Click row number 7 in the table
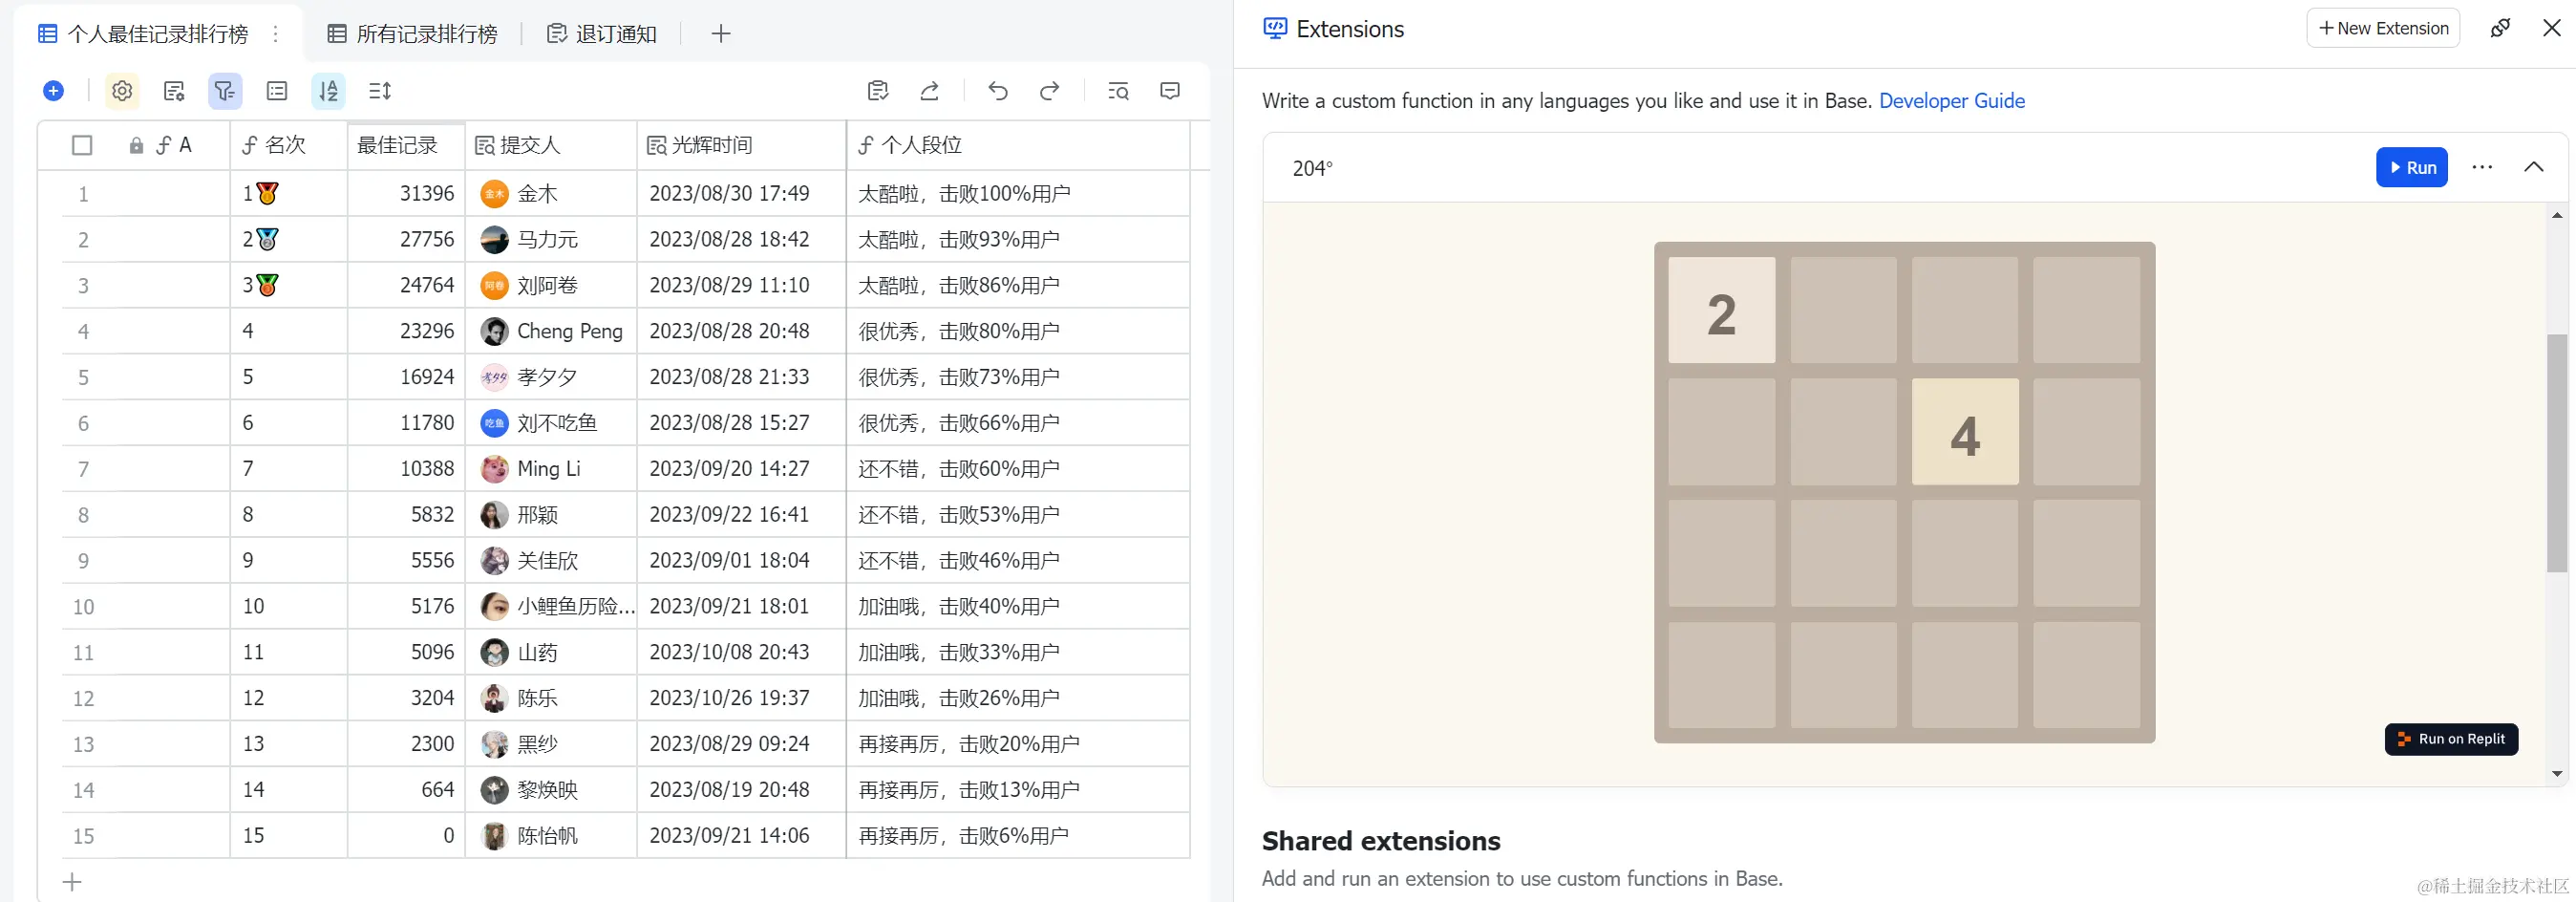 click(x=83, y=469)
